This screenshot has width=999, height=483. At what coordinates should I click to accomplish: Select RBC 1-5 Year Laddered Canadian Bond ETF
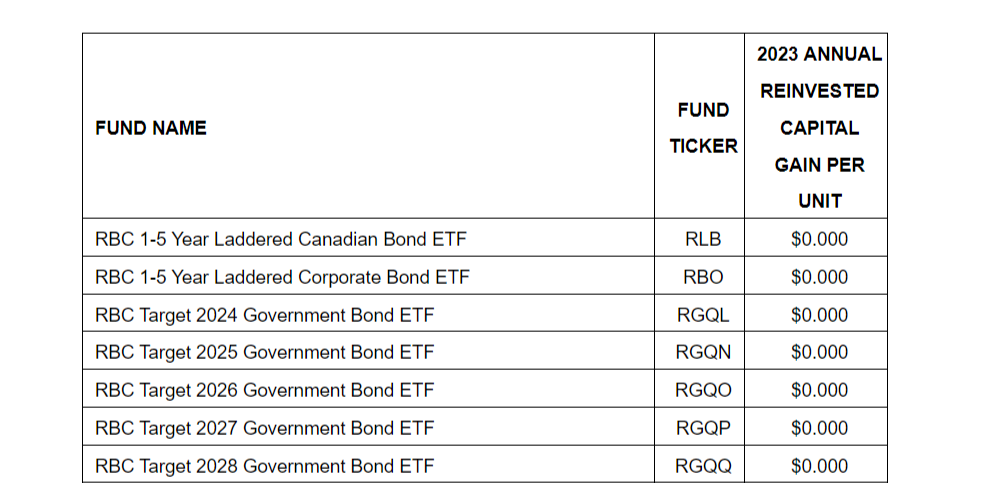pyautogui.click(x=281, y=240)
